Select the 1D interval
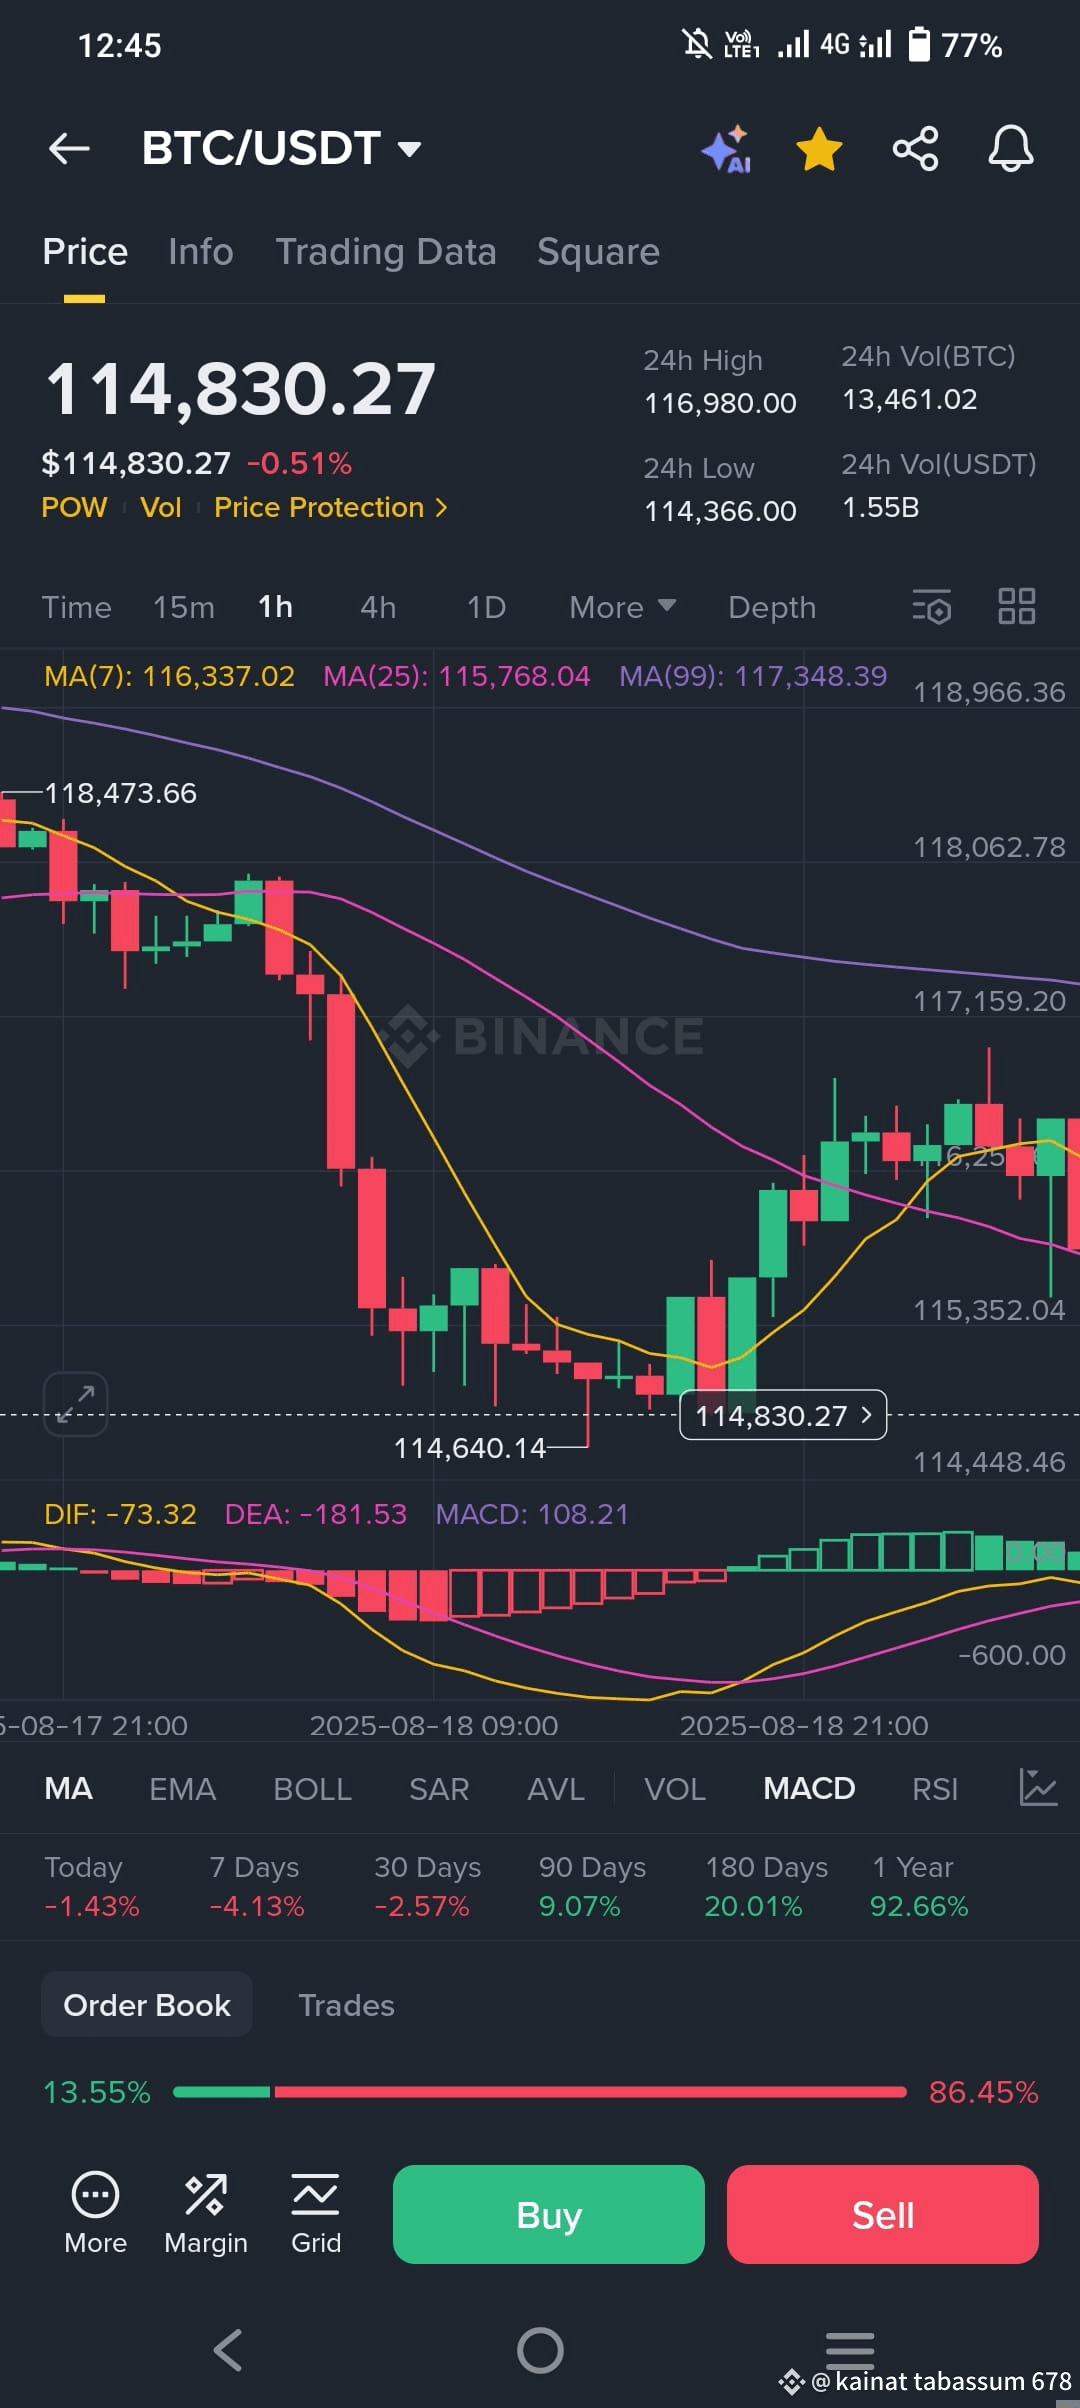 [x=487, y=607]
